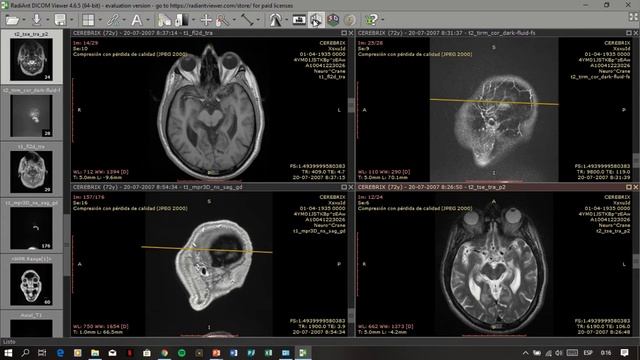
Task: Expand the download arrow dropdown
Action: coord(48,20)
